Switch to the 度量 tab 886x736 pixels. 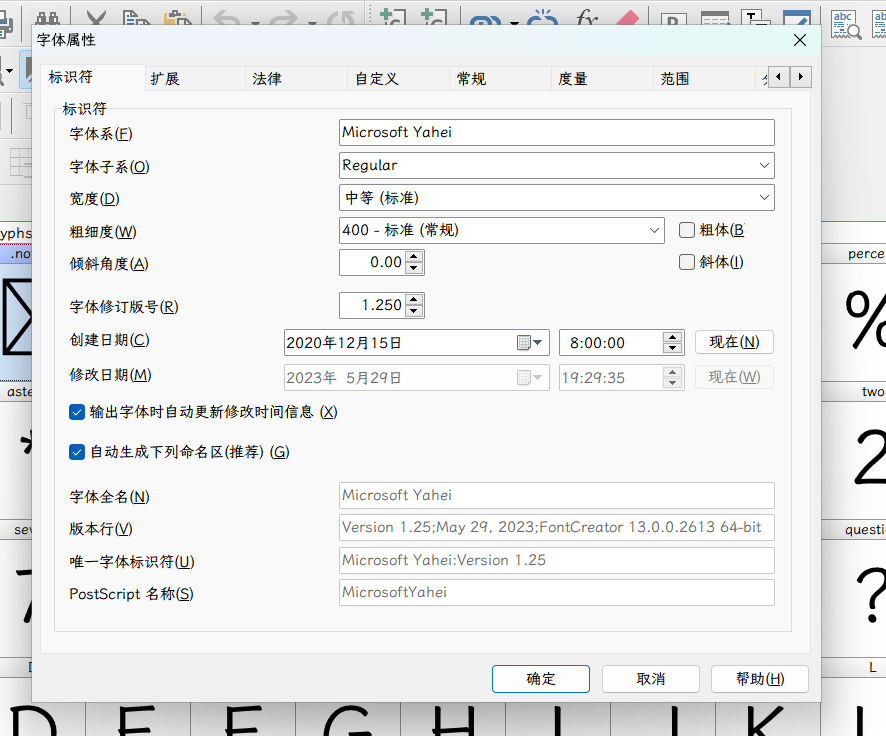click(603, 79)
